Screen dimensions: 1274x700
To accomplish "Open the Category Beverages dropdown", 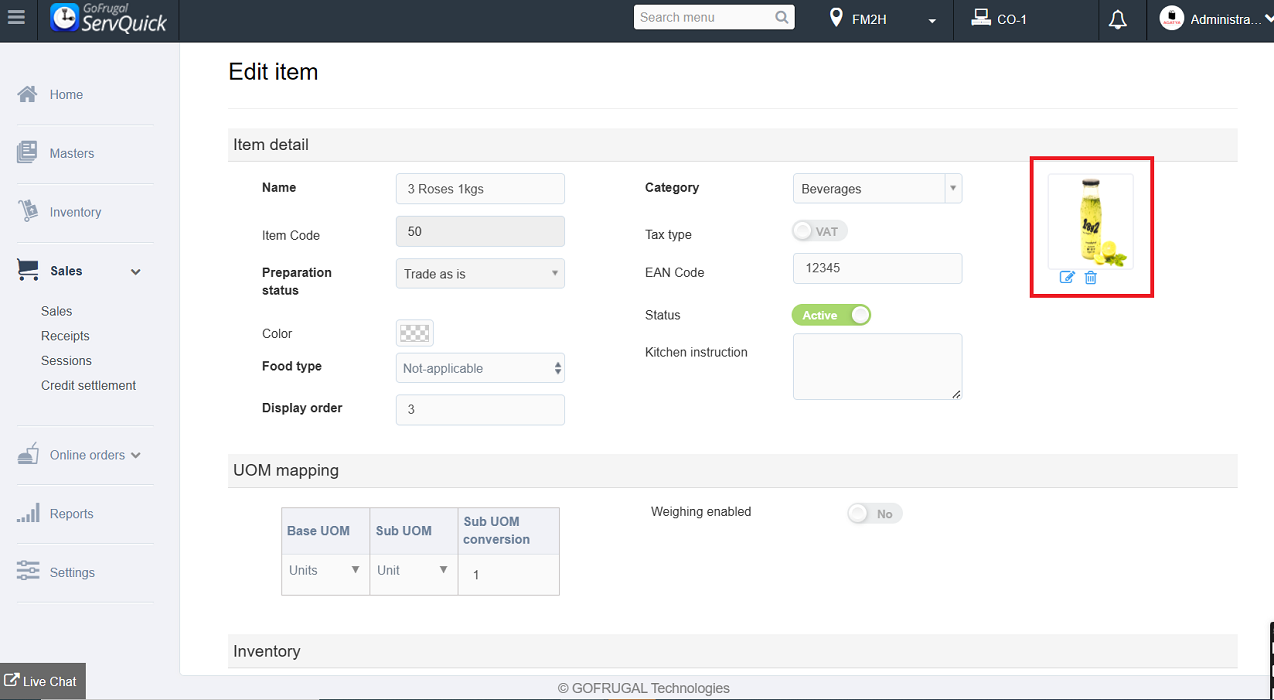I will tap(877, 188).
